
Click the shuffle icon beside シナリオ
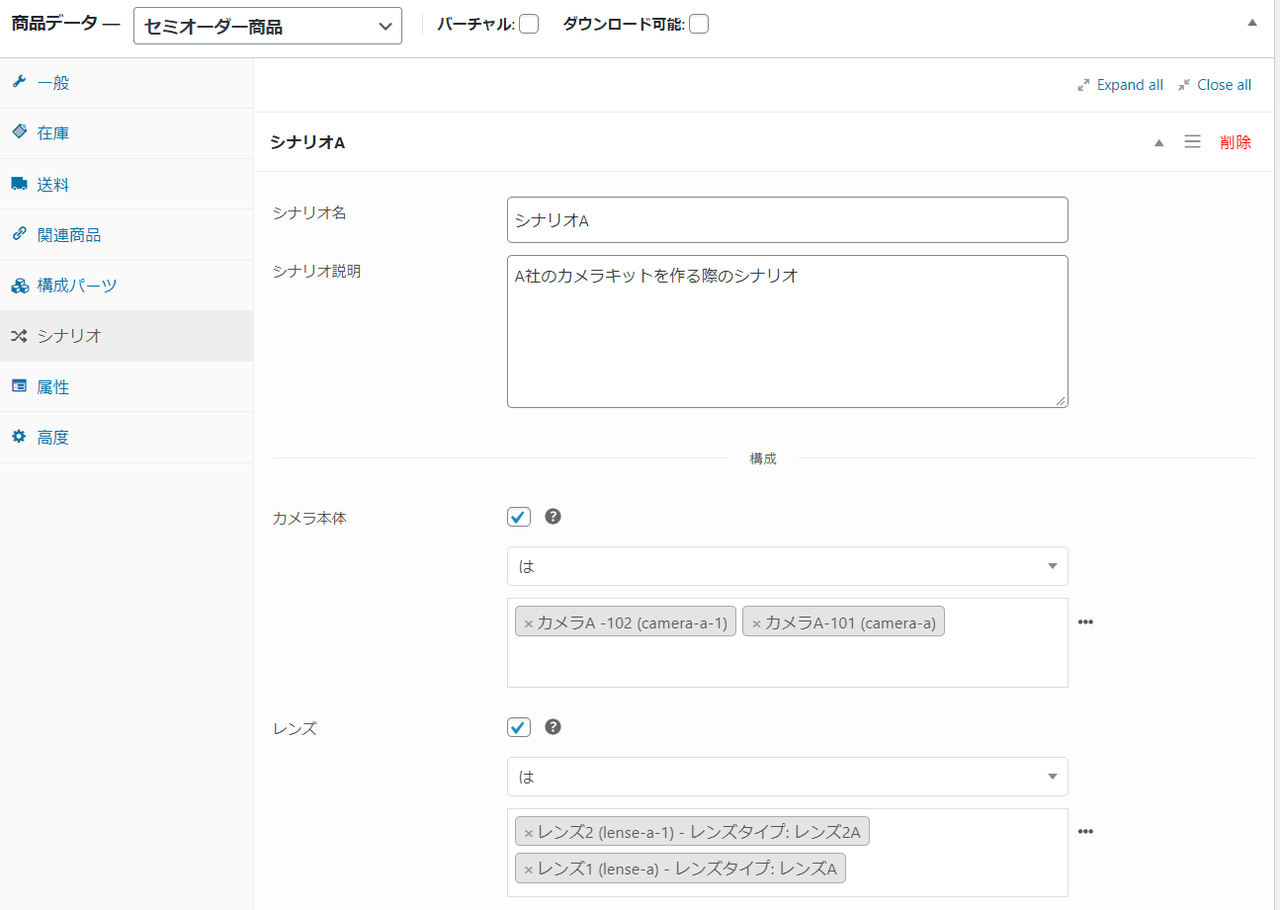point(19,336)
